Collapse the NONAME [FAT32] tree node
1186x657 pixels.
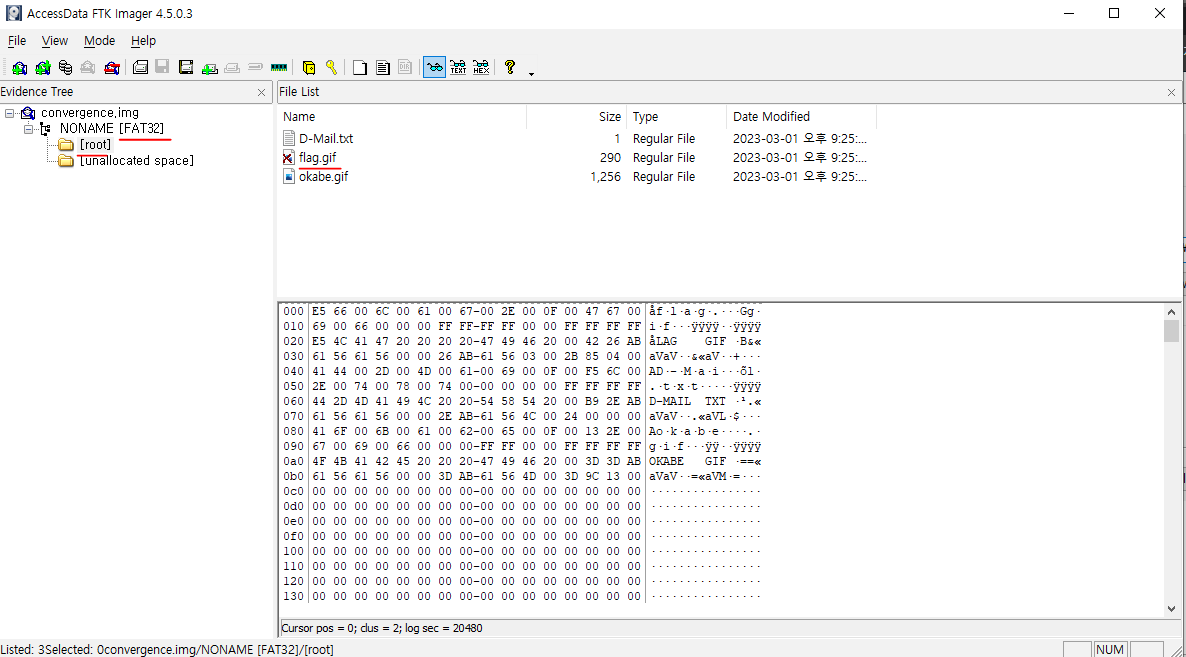click(x=28, y=129)
